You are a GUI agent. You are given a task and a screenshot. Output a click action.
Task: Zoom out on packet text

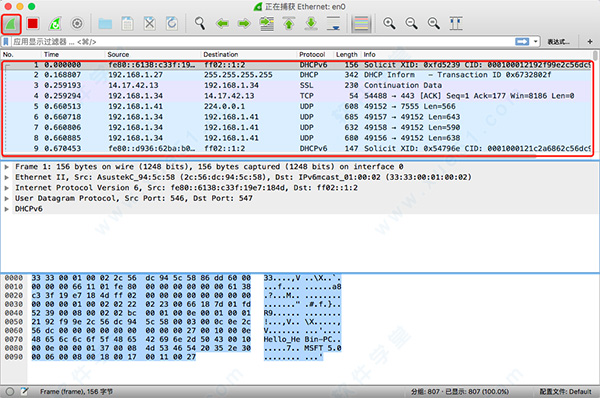(x=411, y=24)
